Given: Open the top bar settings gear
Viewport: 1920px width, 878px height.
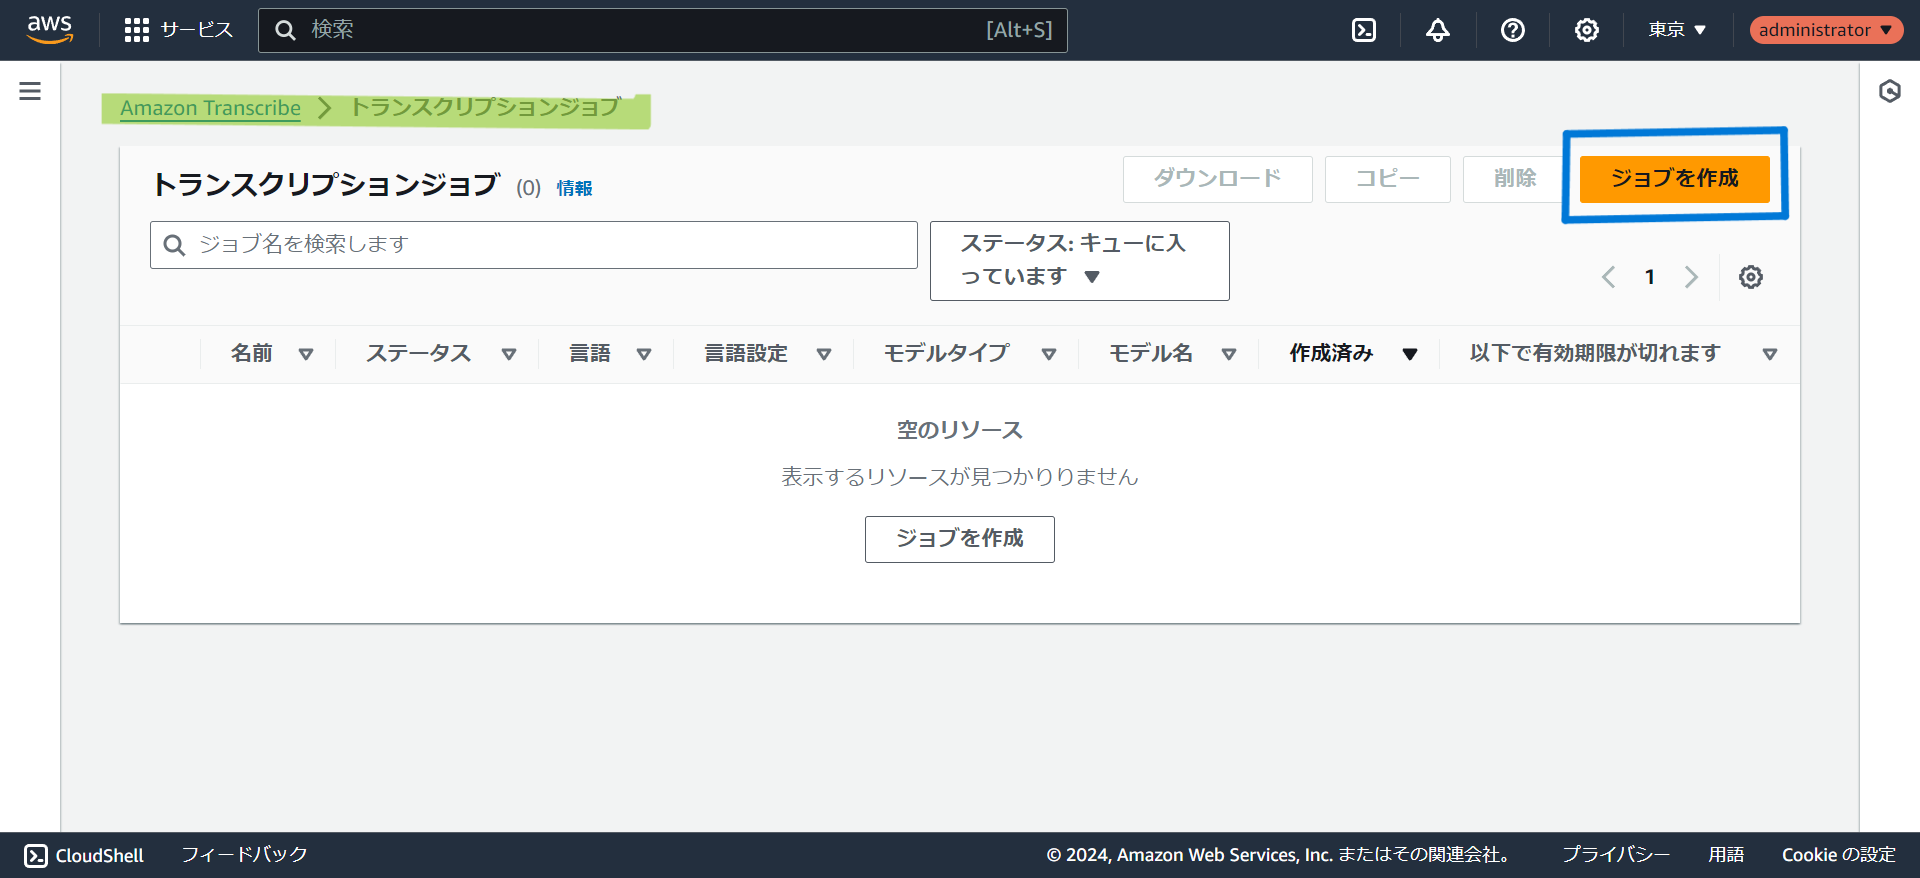Looking at the screenshot, I should click(x=1586, y=30).
